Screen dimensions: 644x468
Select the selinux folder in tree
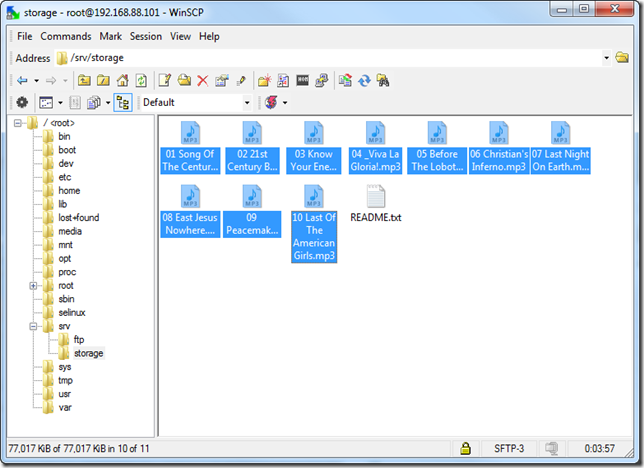pyautogui.click(x=72, y=313)
